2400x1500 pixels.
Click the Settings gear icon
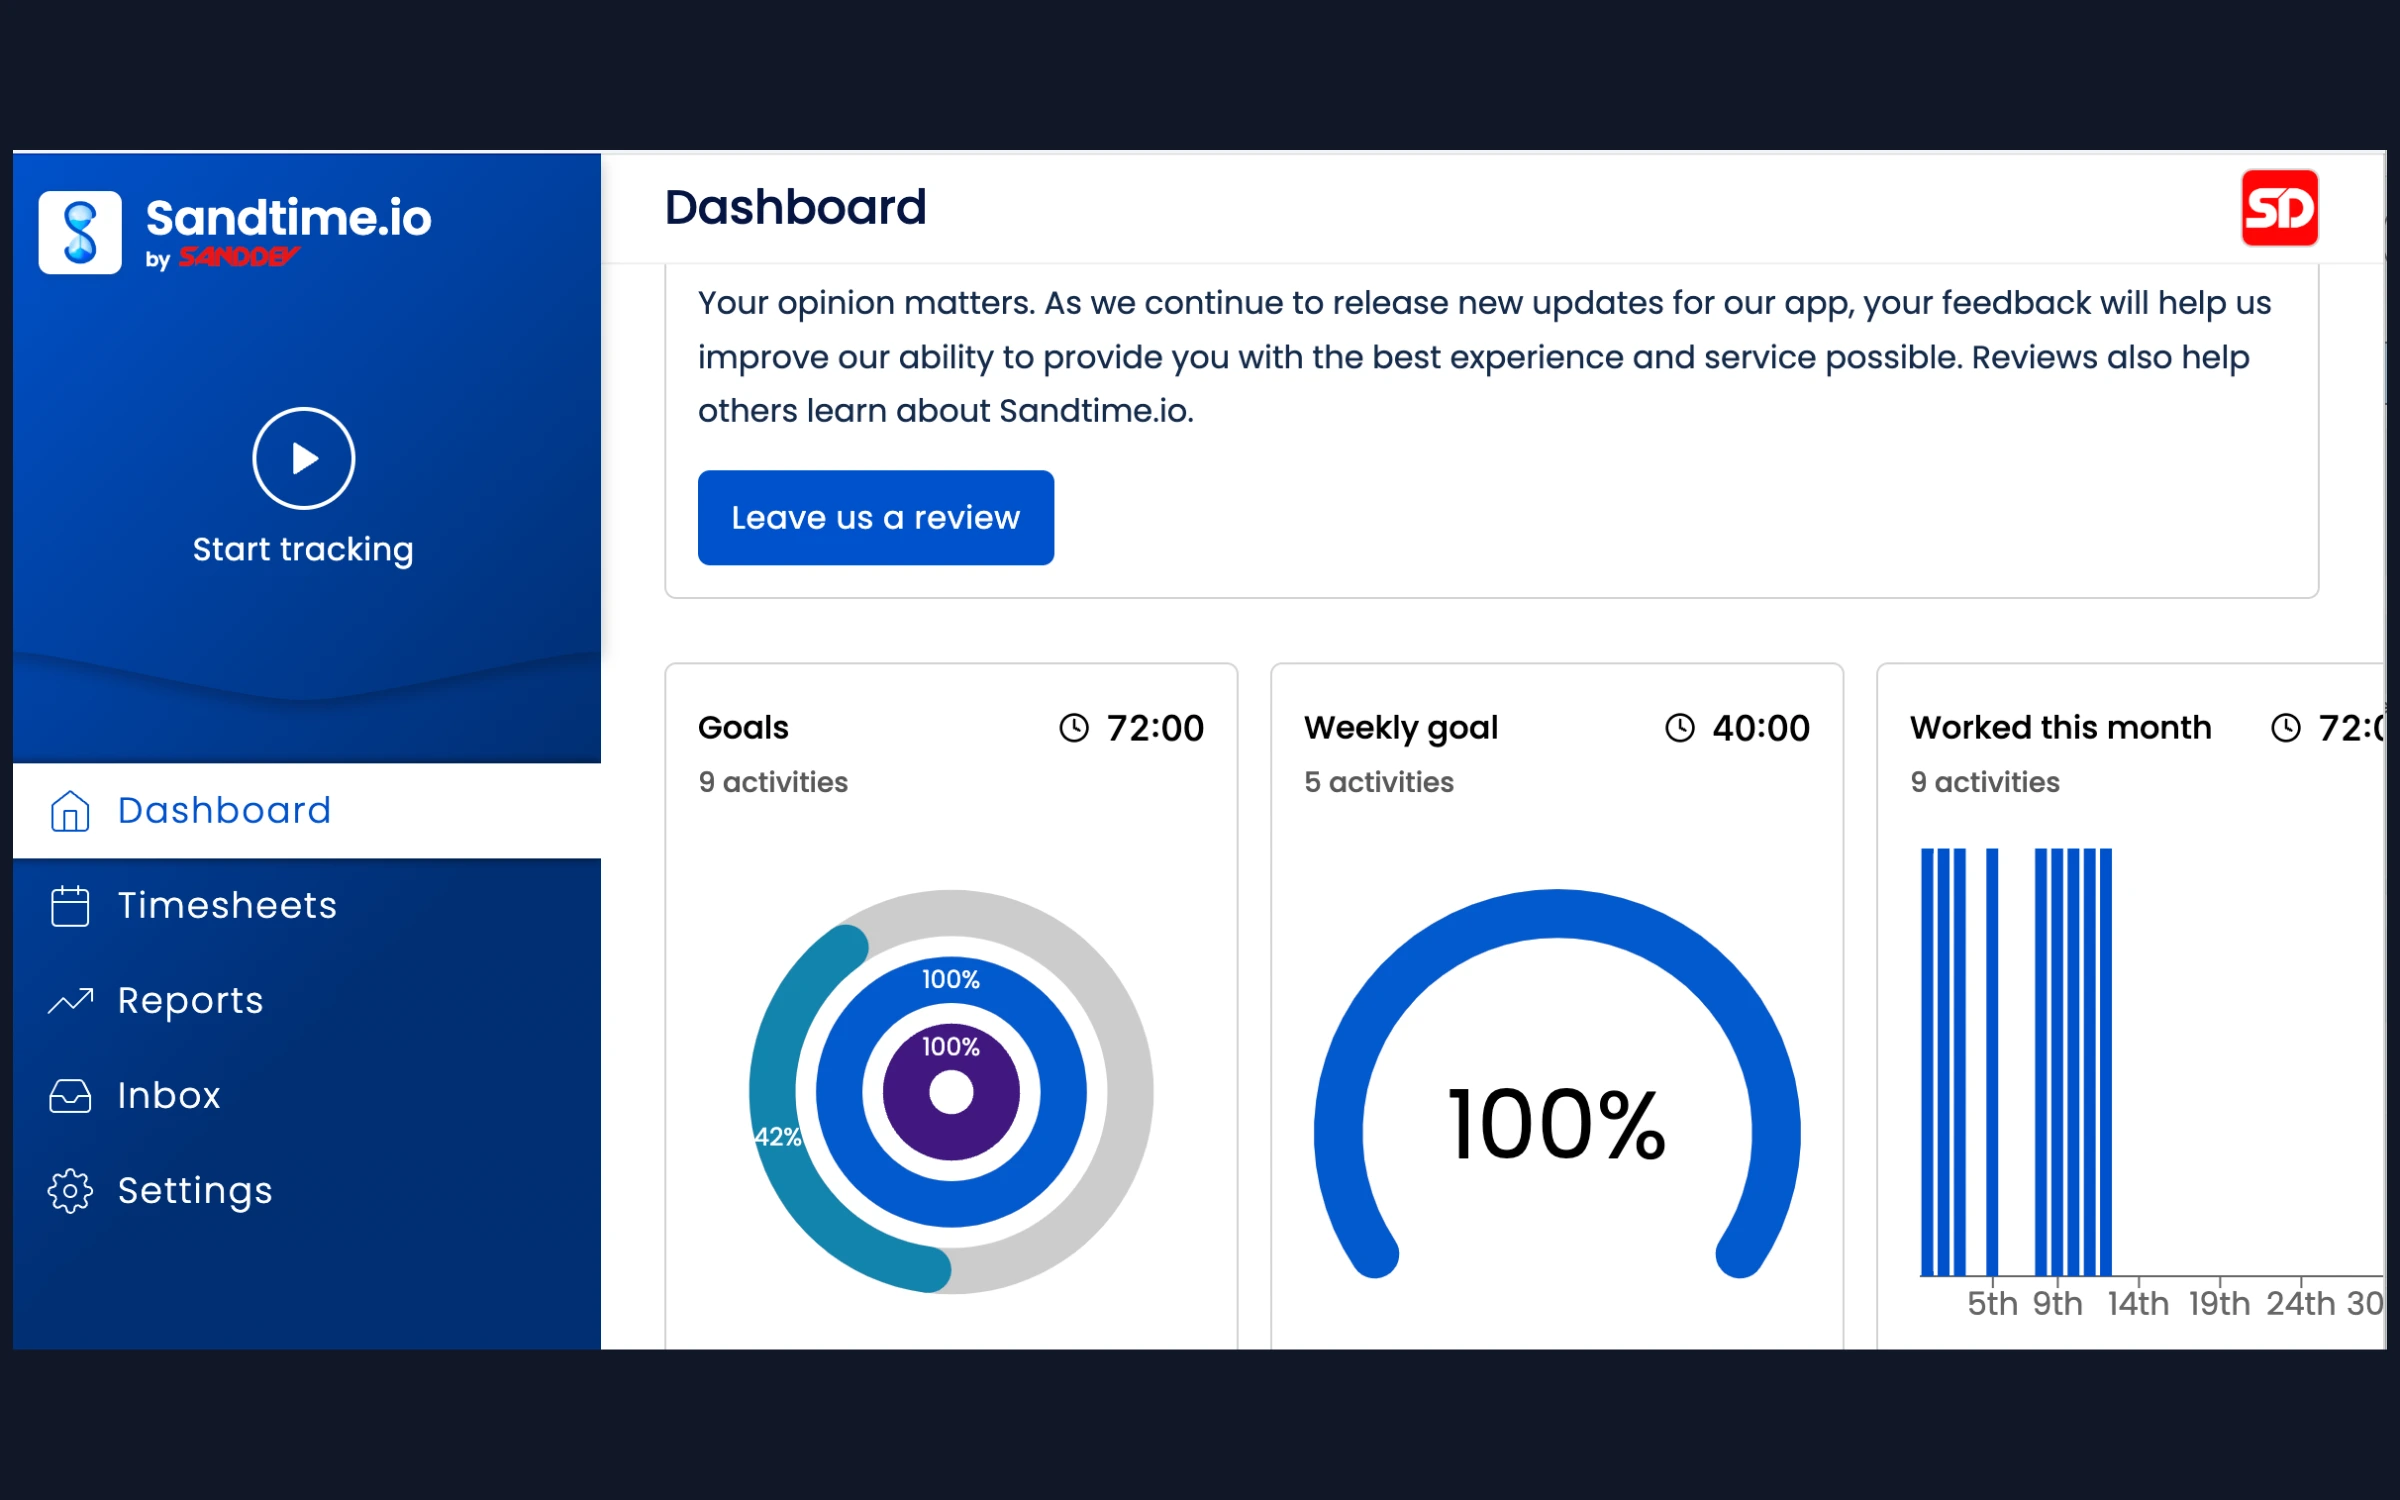pos(70,1191)
